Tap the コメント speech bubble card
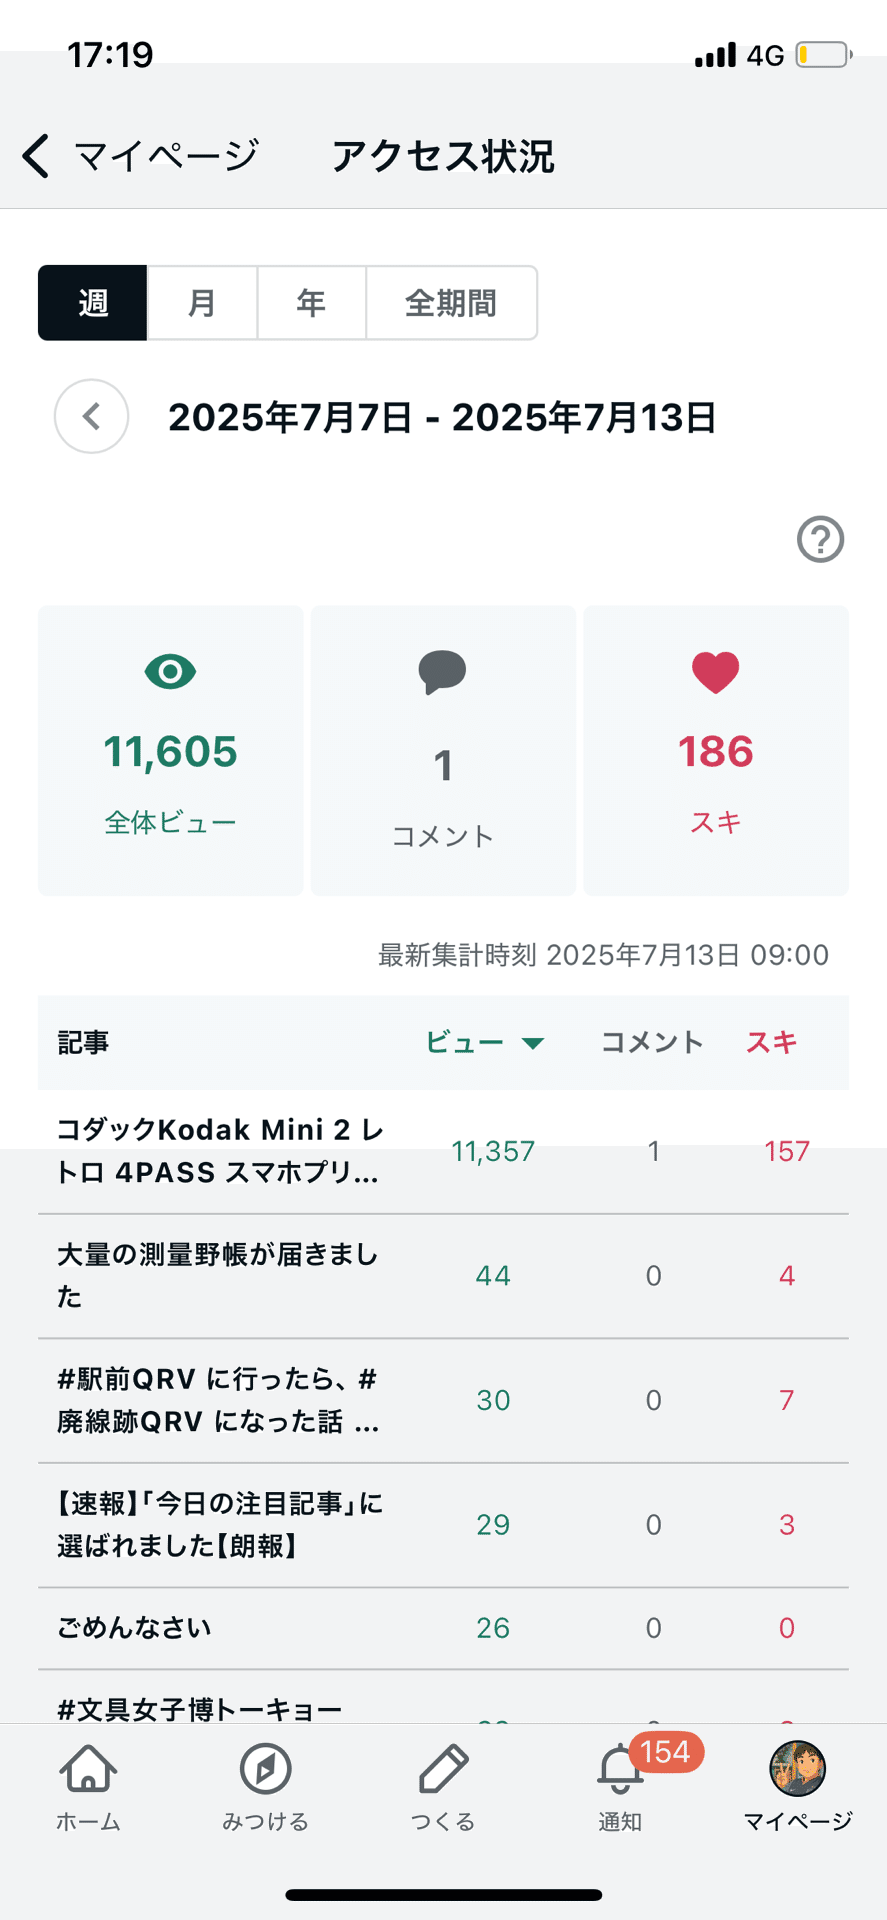This screenshot has height=1920, width=887. click(443, 750)
